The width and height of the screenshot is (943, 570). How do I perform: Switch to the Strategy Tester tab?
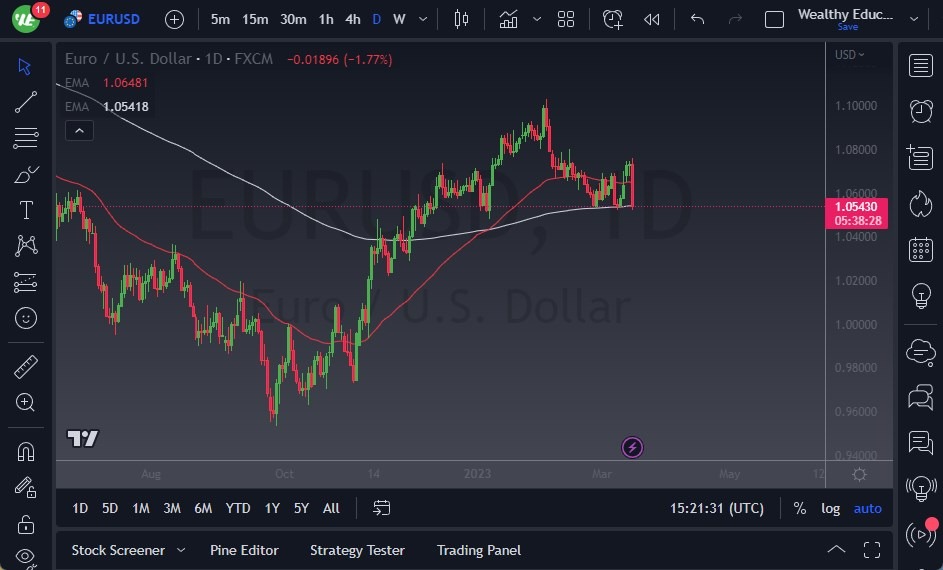click(x=357, y=550)
